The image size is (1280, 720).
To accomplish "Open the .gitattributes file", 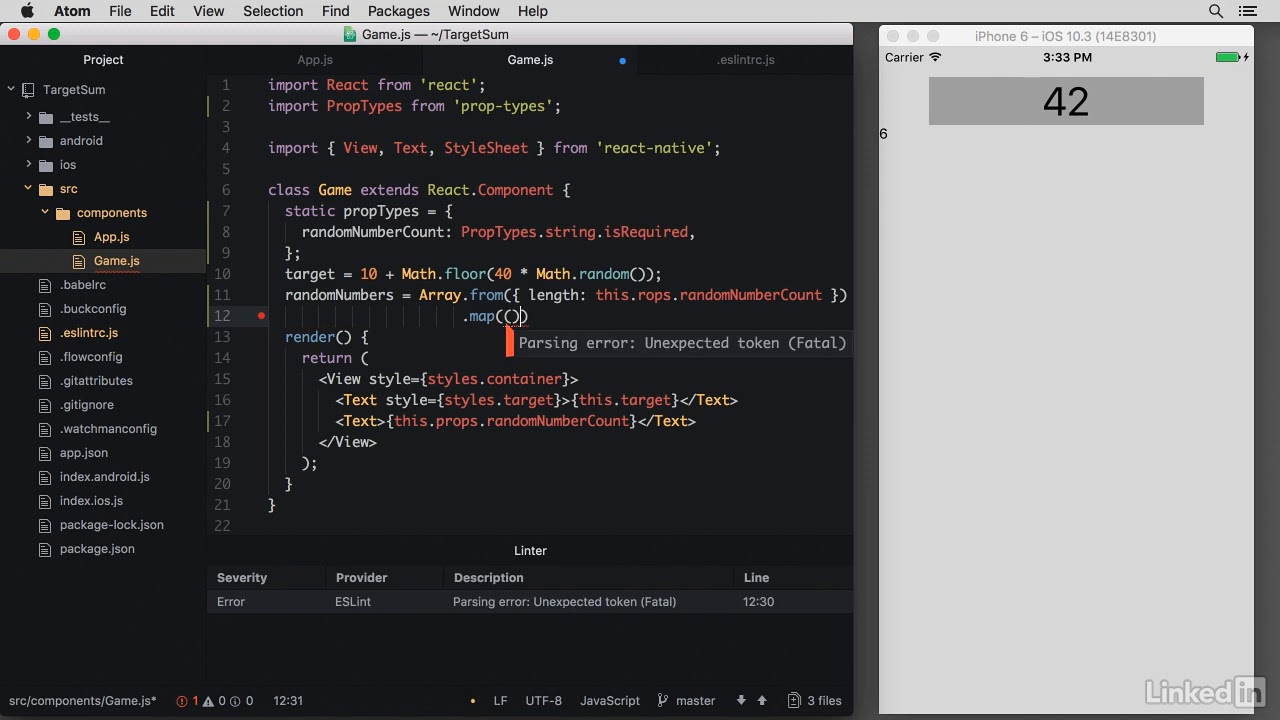I will coord(96,381).
